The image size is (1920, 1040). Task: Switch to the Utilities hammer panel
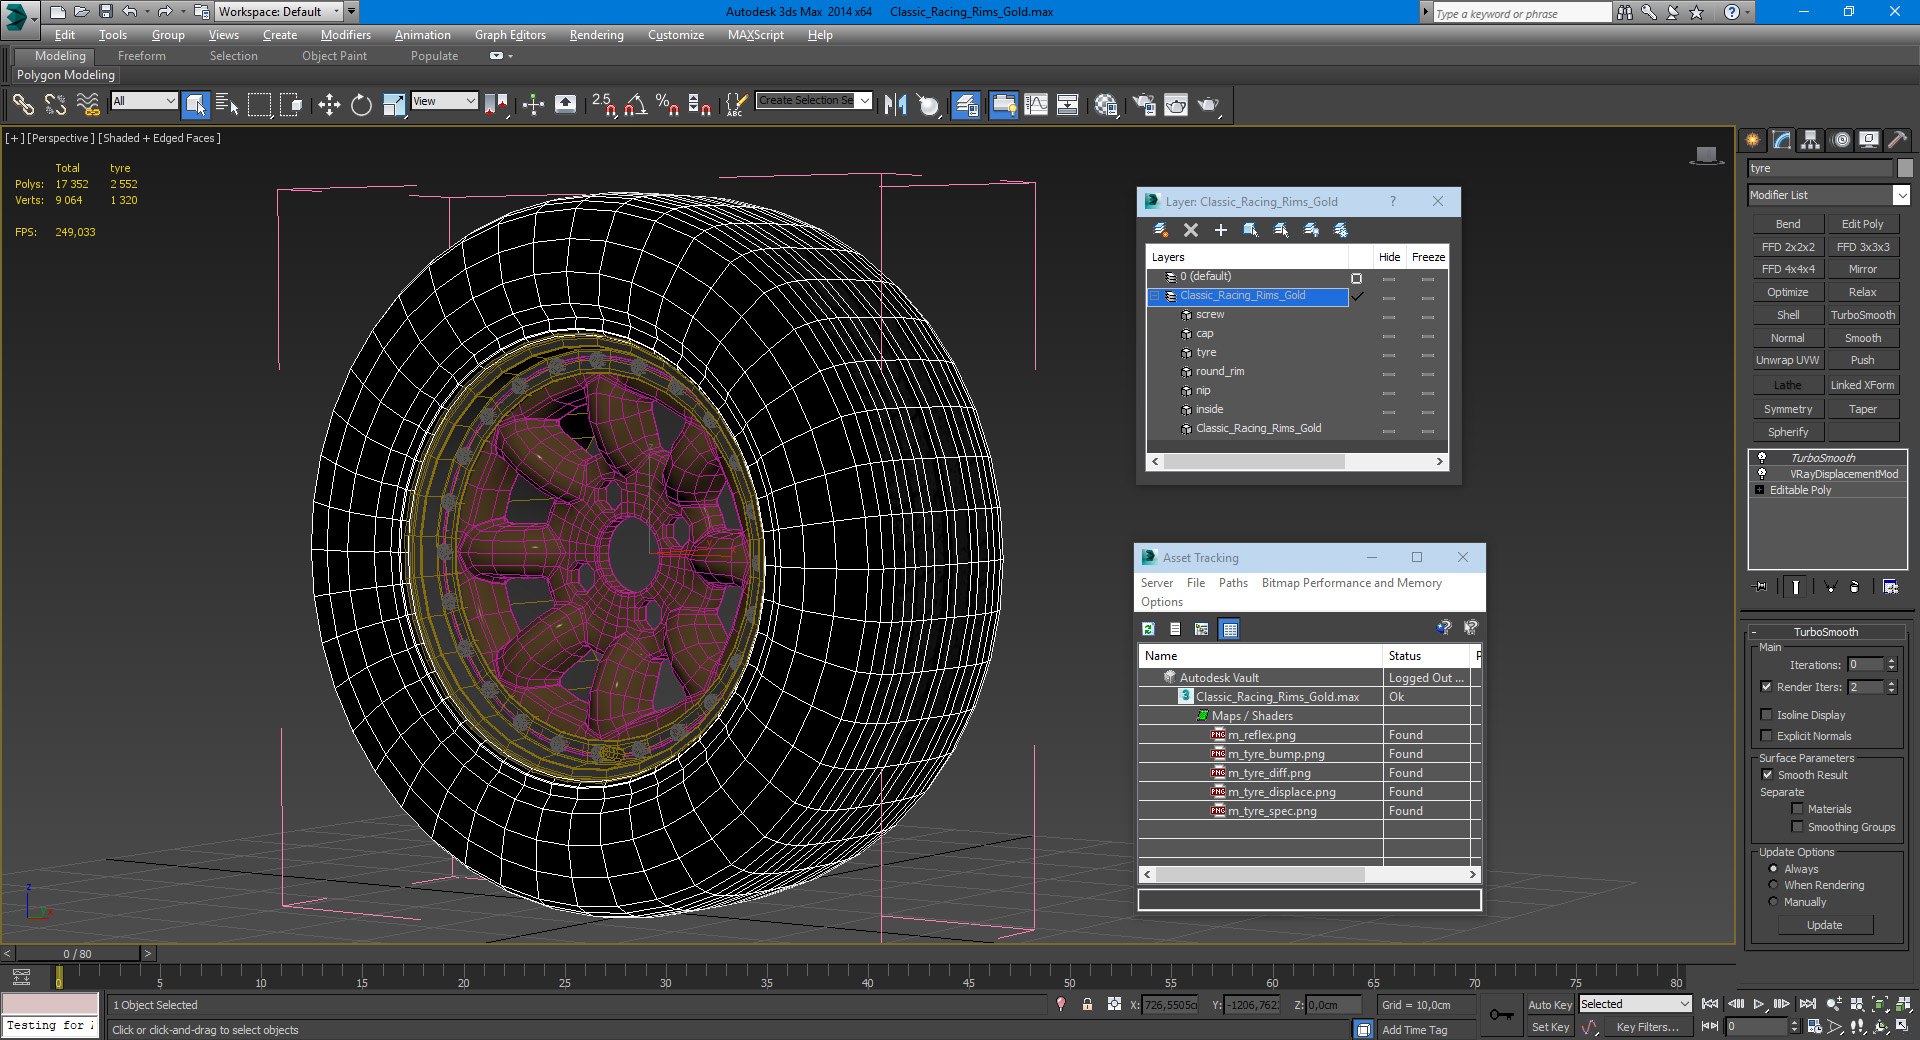tap(1897, 140)
